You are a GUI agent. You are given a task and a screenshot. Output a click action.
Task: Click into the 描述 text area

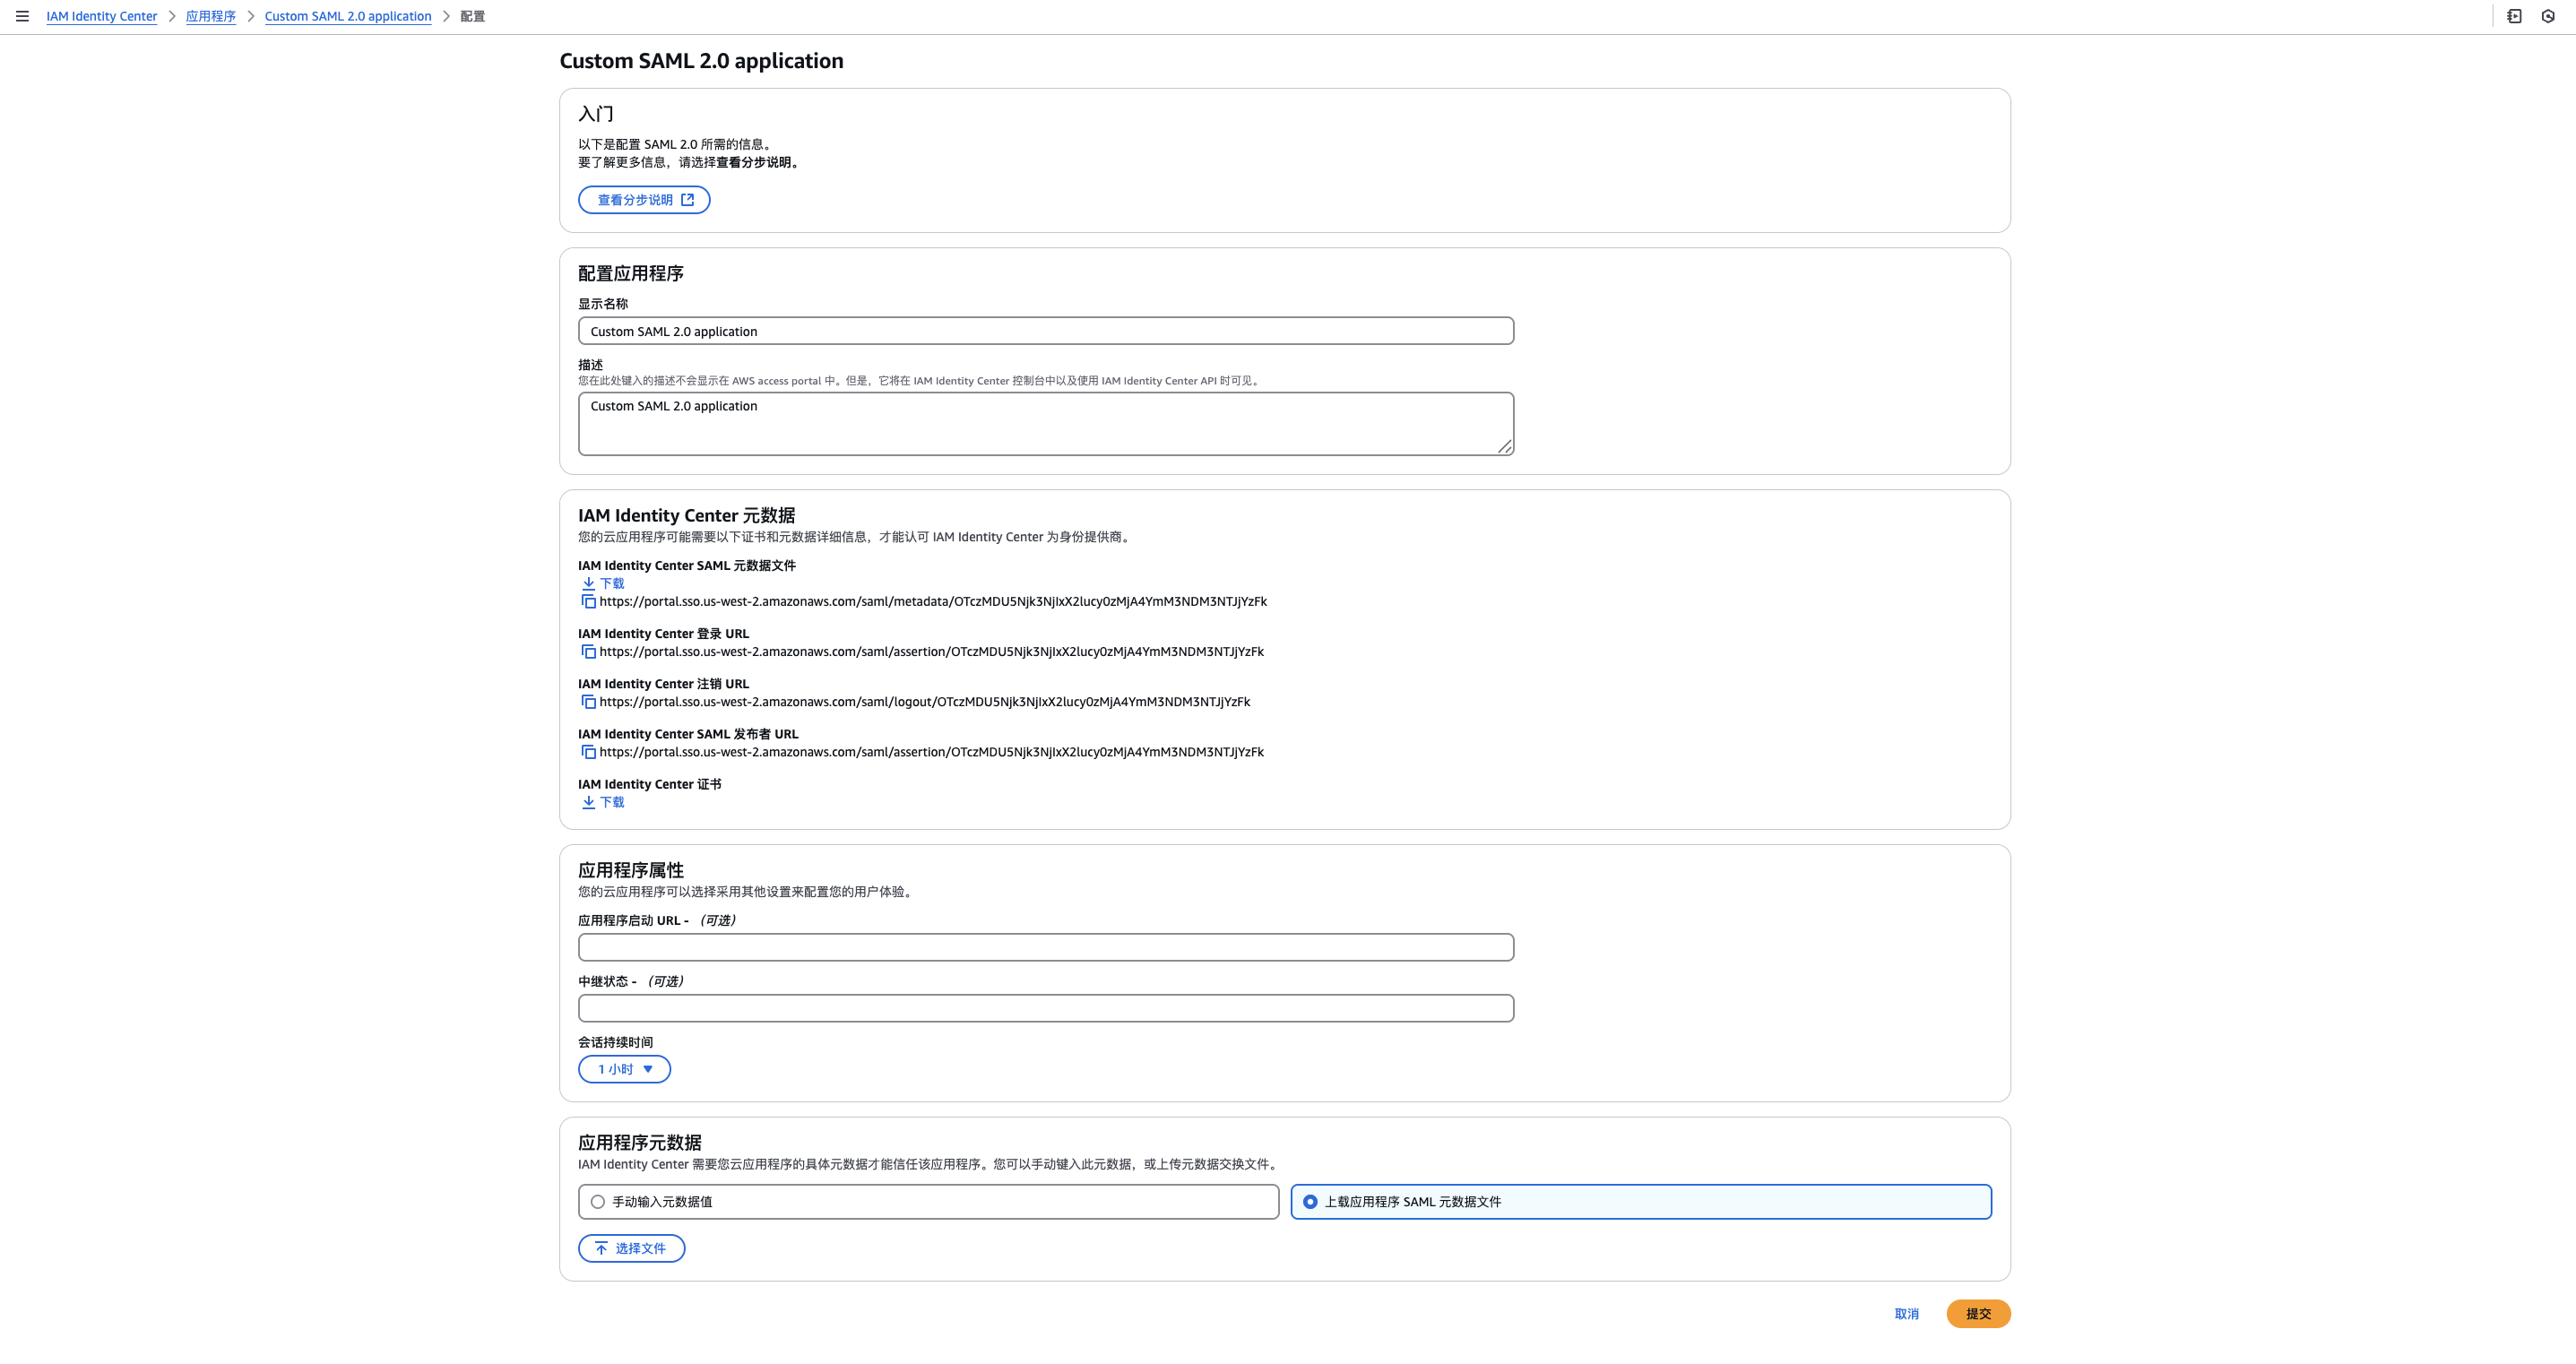click(1046, 424)
